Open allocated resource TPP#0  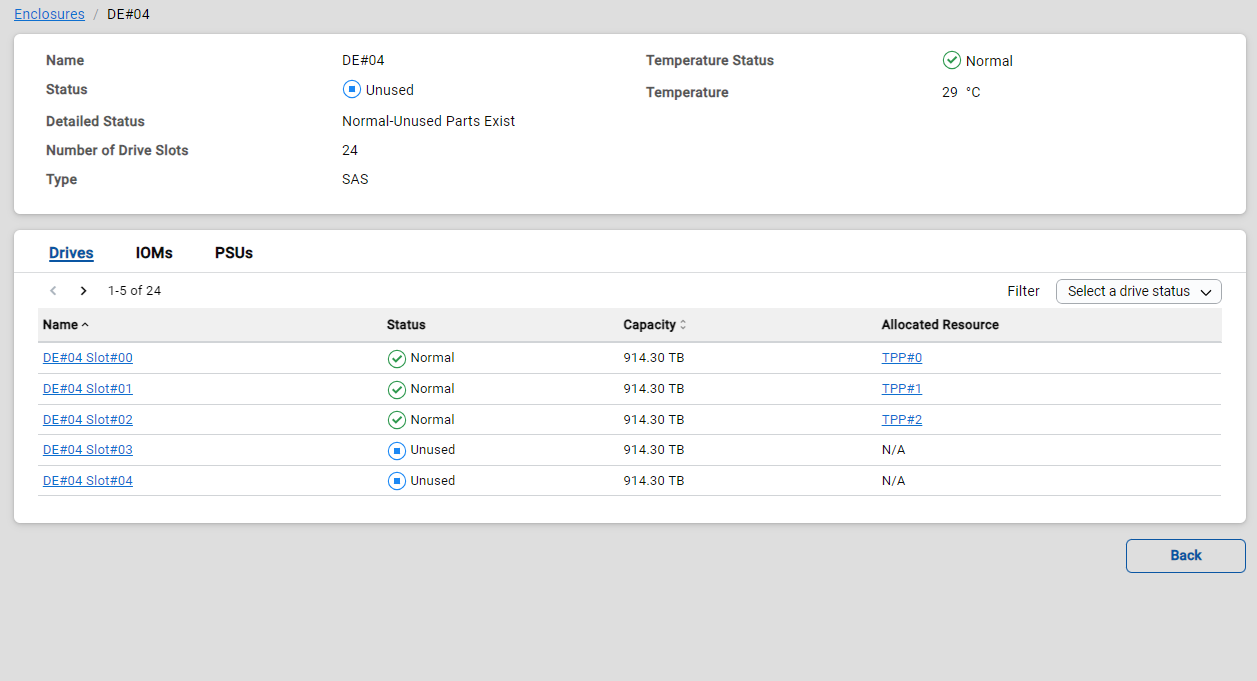click(901, 358)
